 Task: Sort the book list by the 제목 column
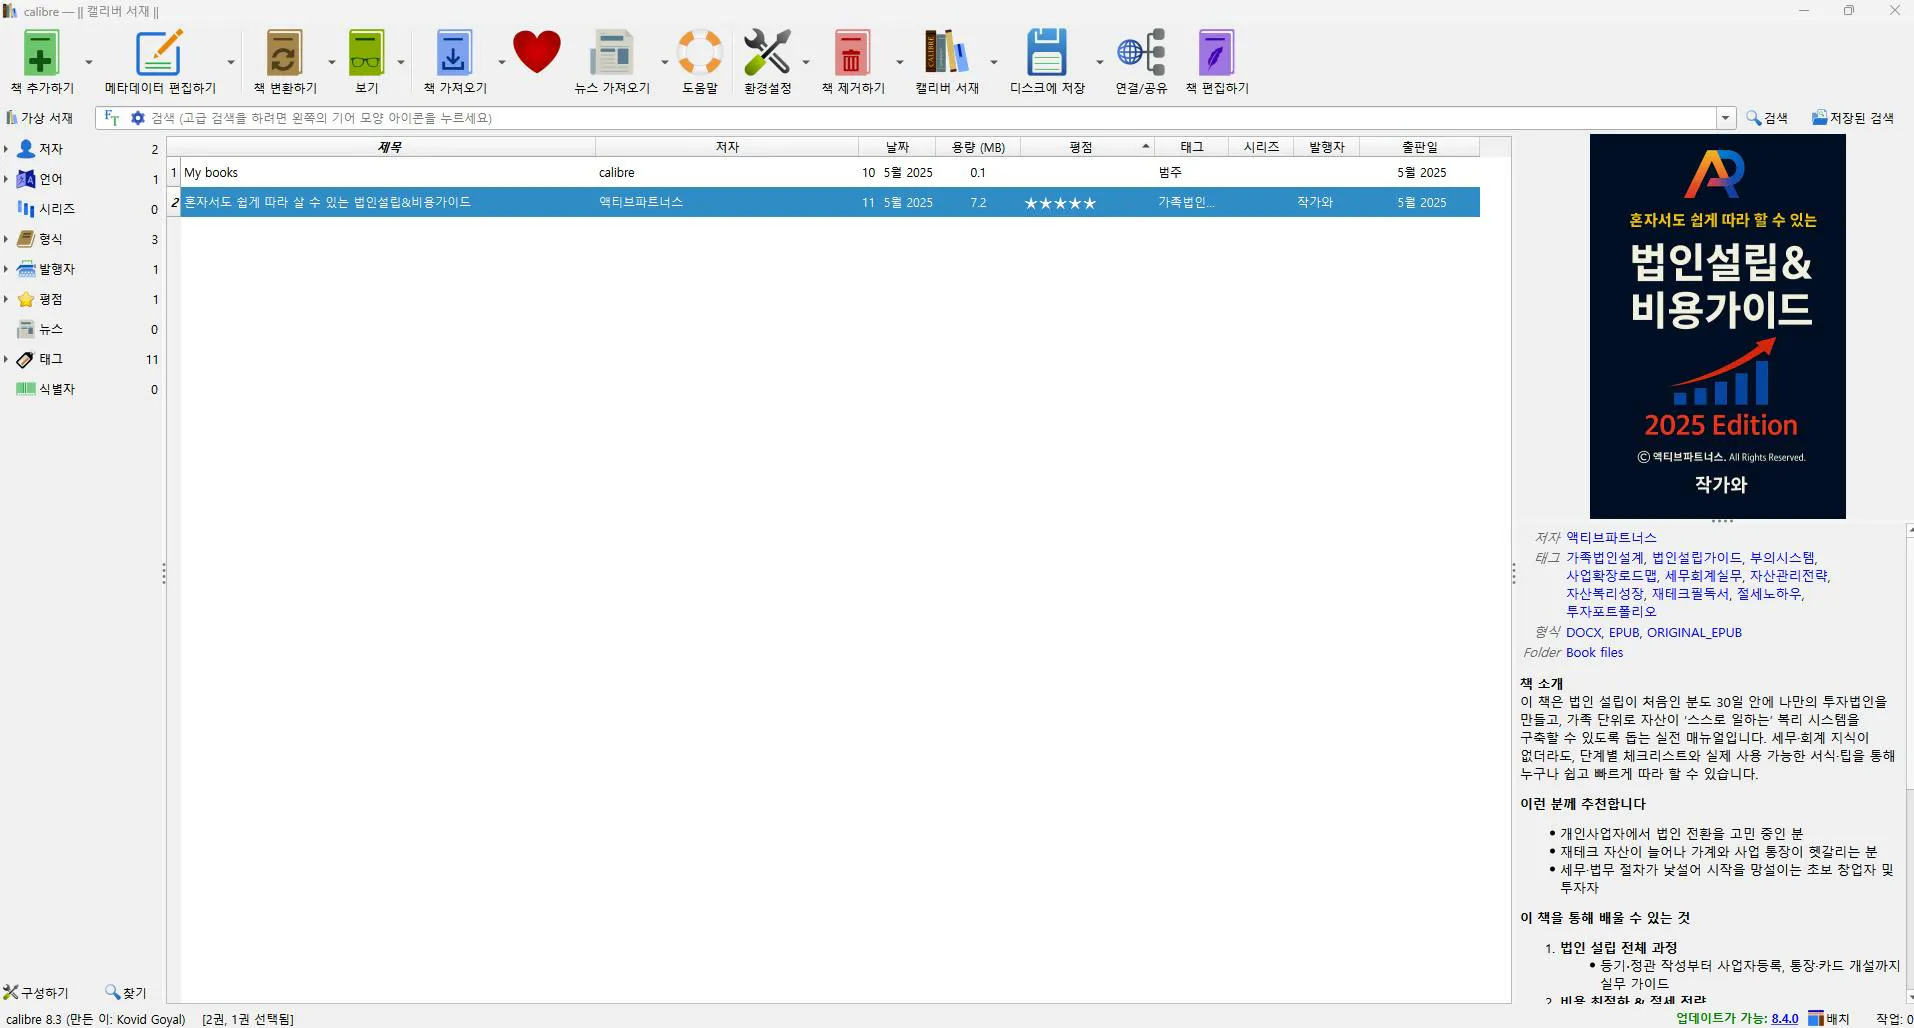(389, 147)
